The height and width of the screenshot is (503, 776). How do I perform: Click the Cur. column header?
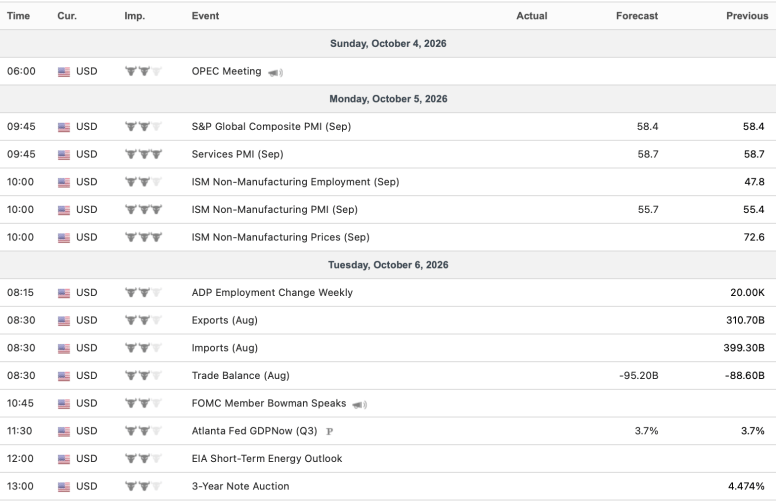pos(67,16)
